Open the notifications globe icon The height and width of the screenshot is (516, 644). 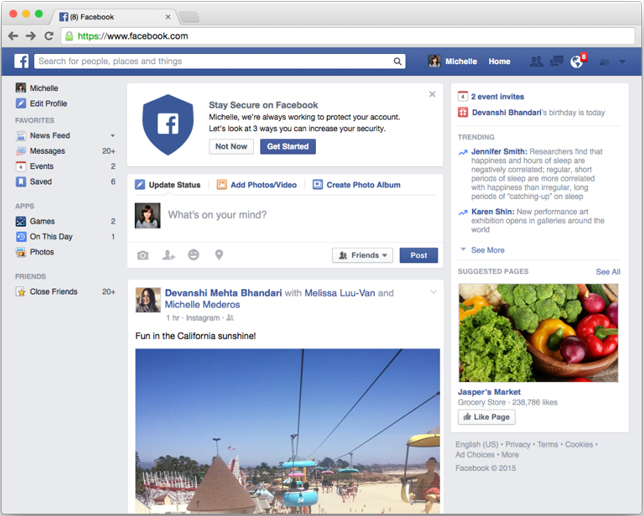coord(577,62)
